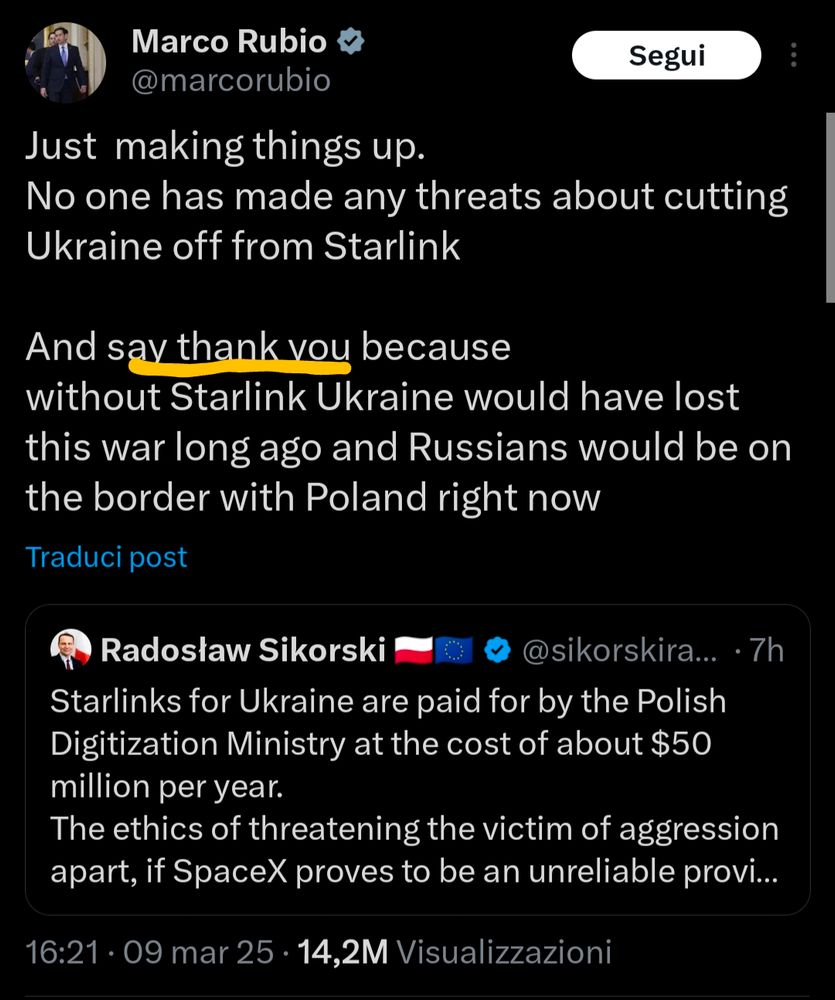Click the underlined 'say thank you' text

click(230, 347)
